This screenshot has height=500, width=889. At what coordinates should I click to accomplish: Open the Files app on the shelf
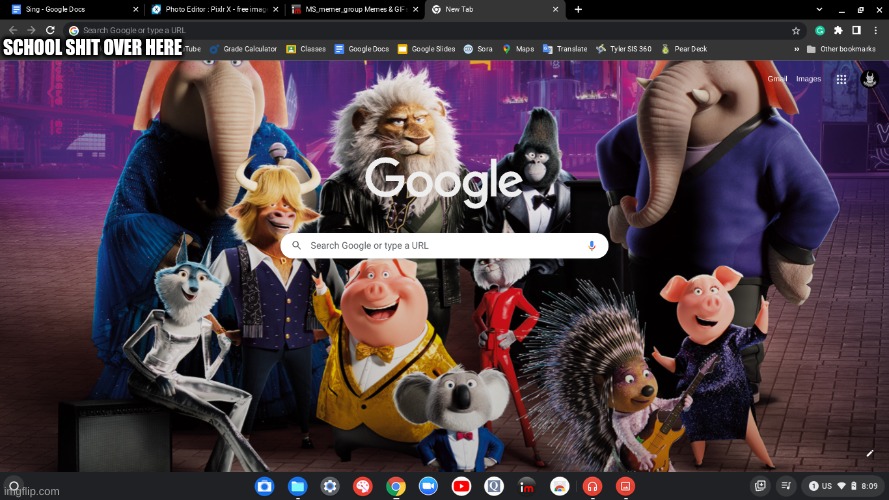(x=297, y=486)
